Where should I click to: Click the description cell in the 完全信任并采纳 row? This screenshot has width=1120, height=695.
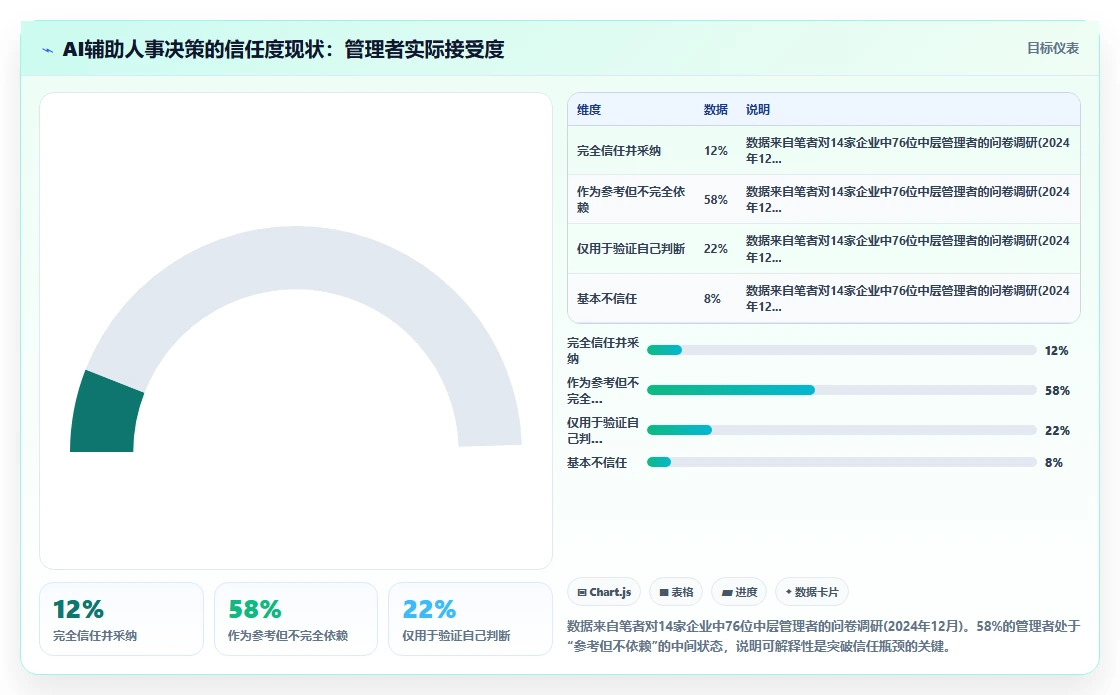pyautogui.click(x=908, y=151)
